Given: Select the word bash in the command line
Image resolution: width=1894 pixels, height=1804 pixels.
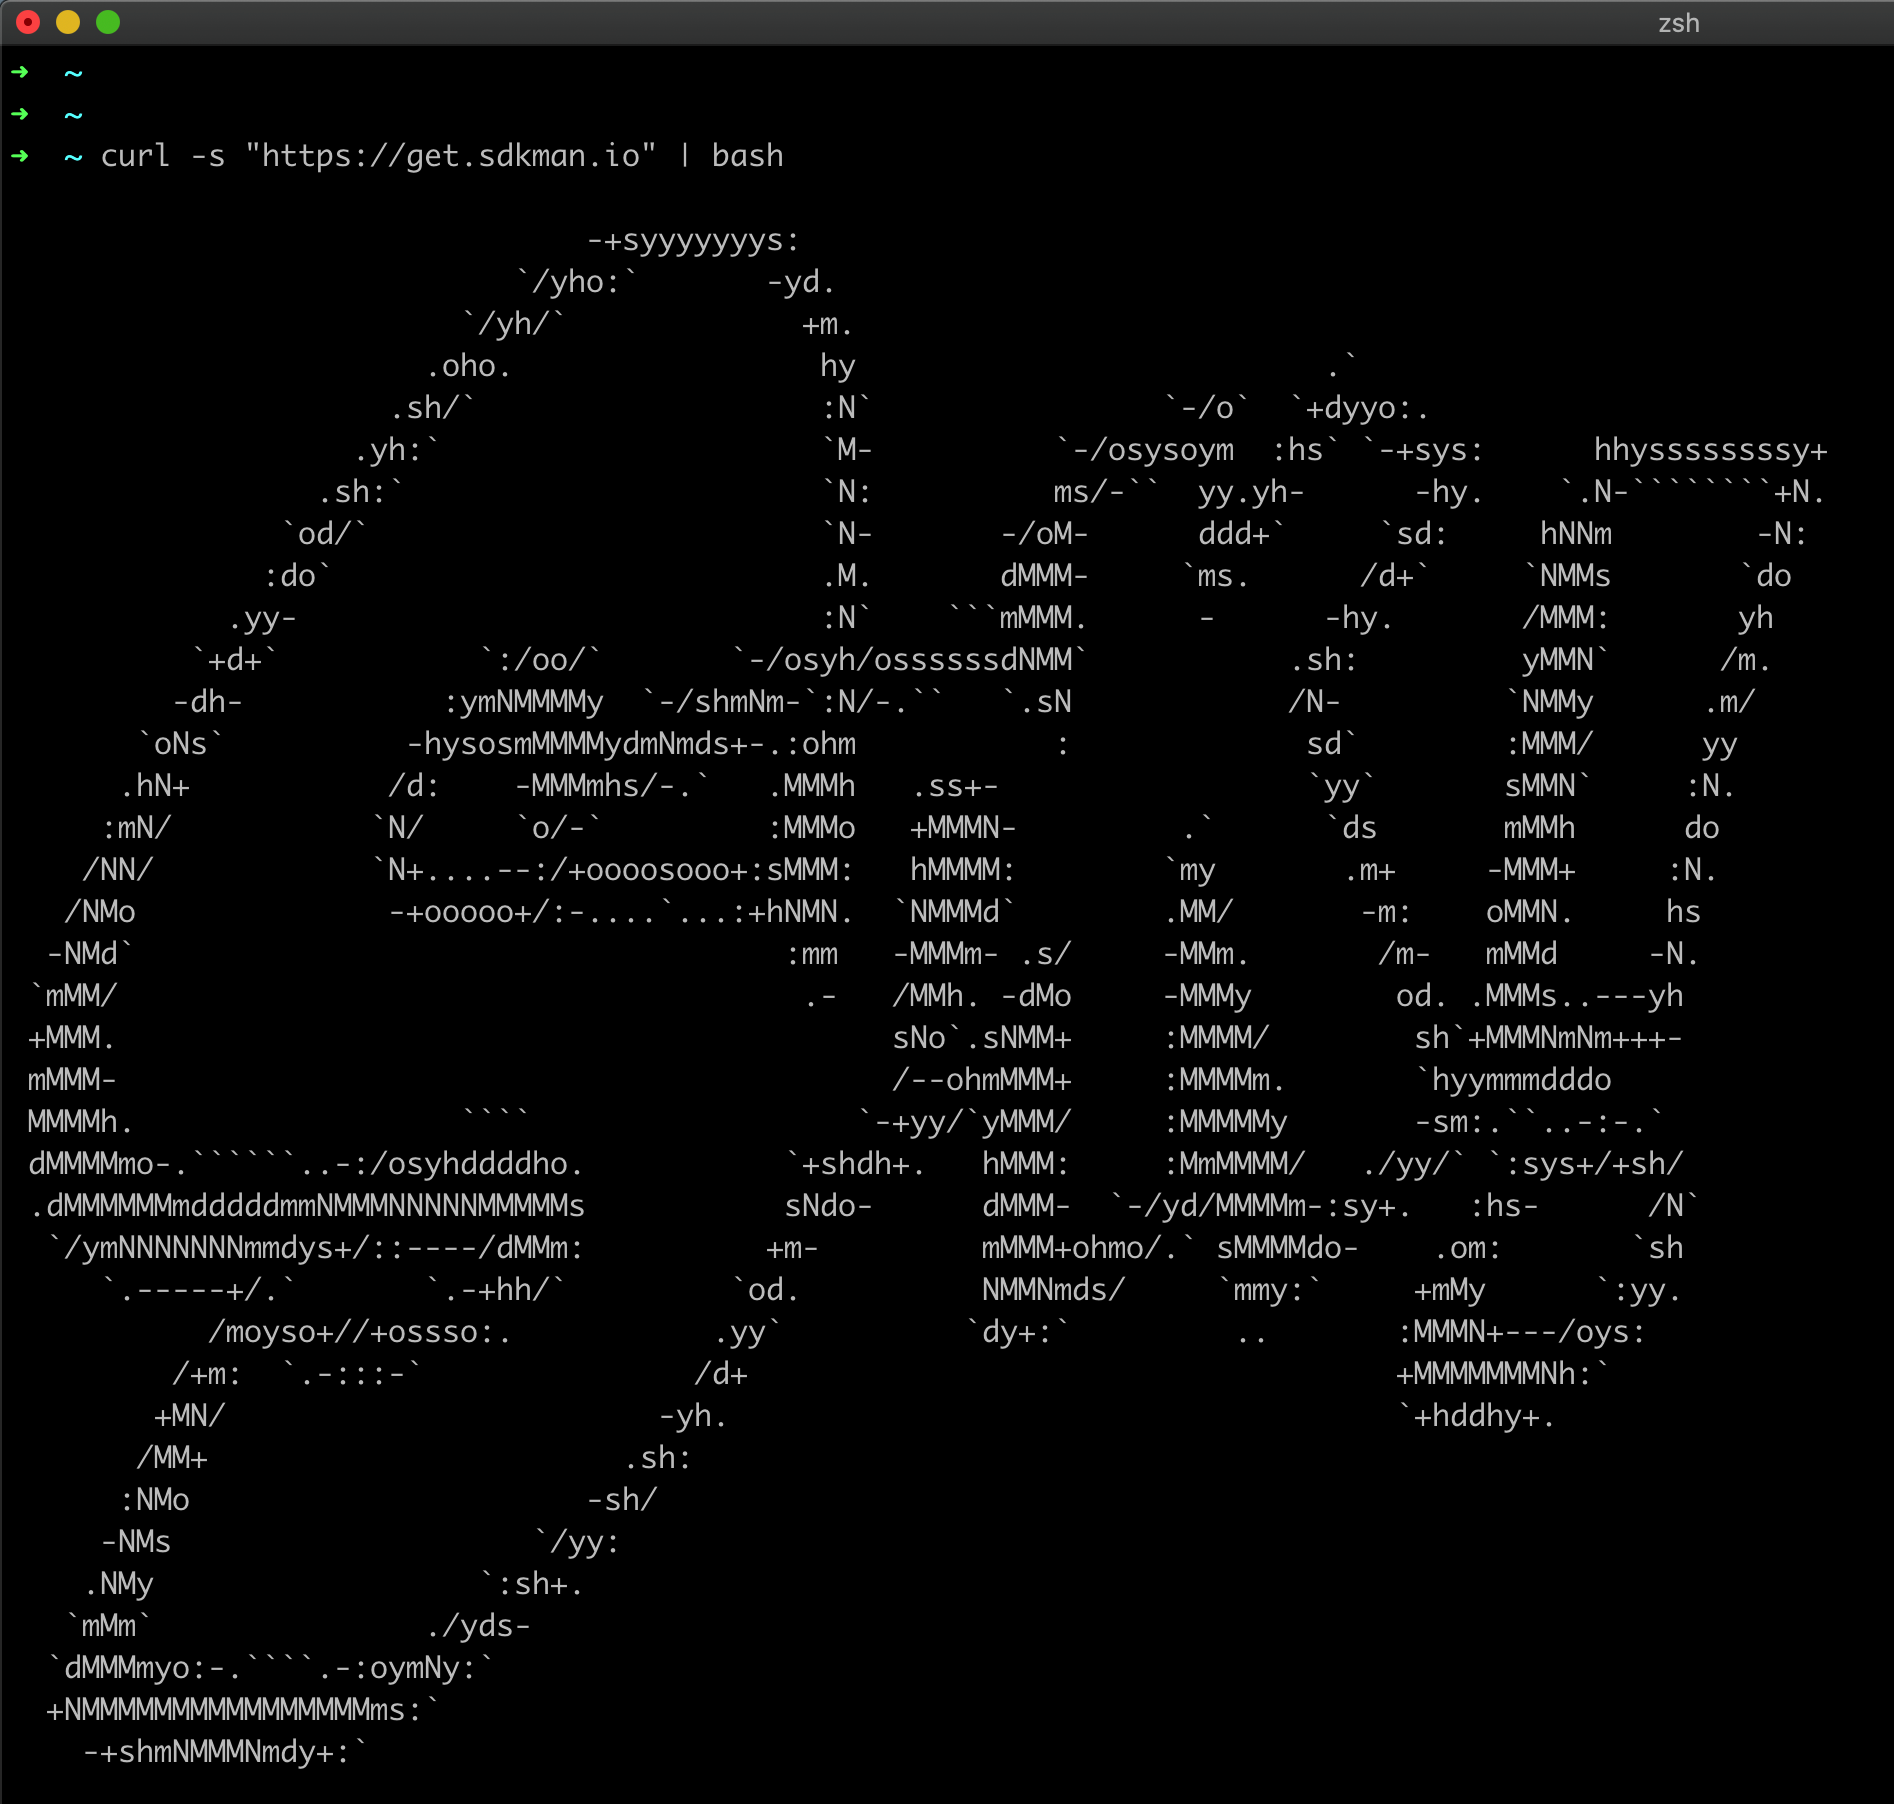Looking at the screenshot, I should tap(748, 156).
